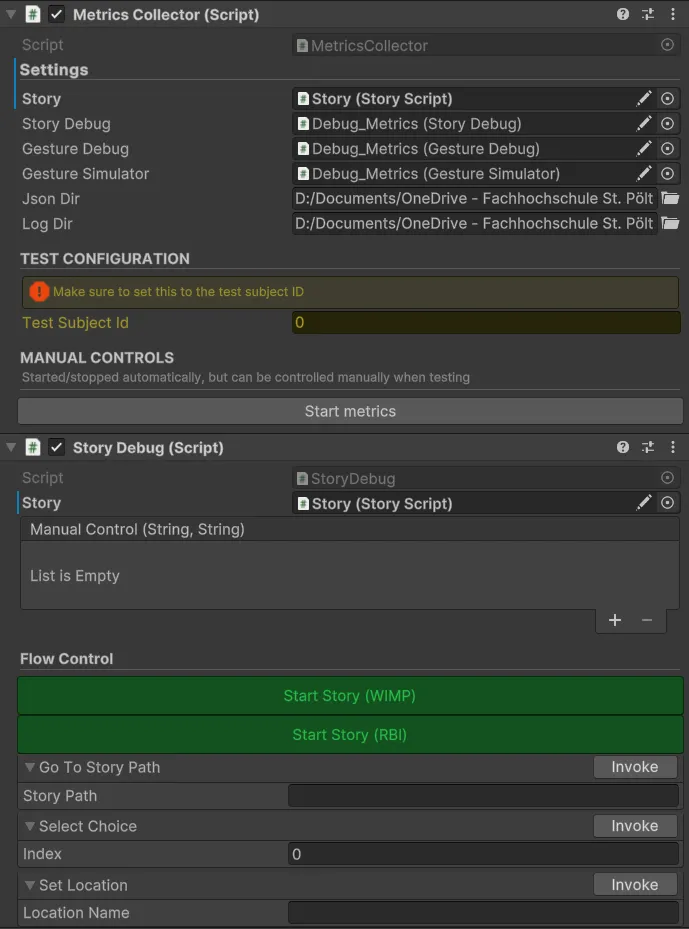Collapse the Select Choice section

[30, 826]
